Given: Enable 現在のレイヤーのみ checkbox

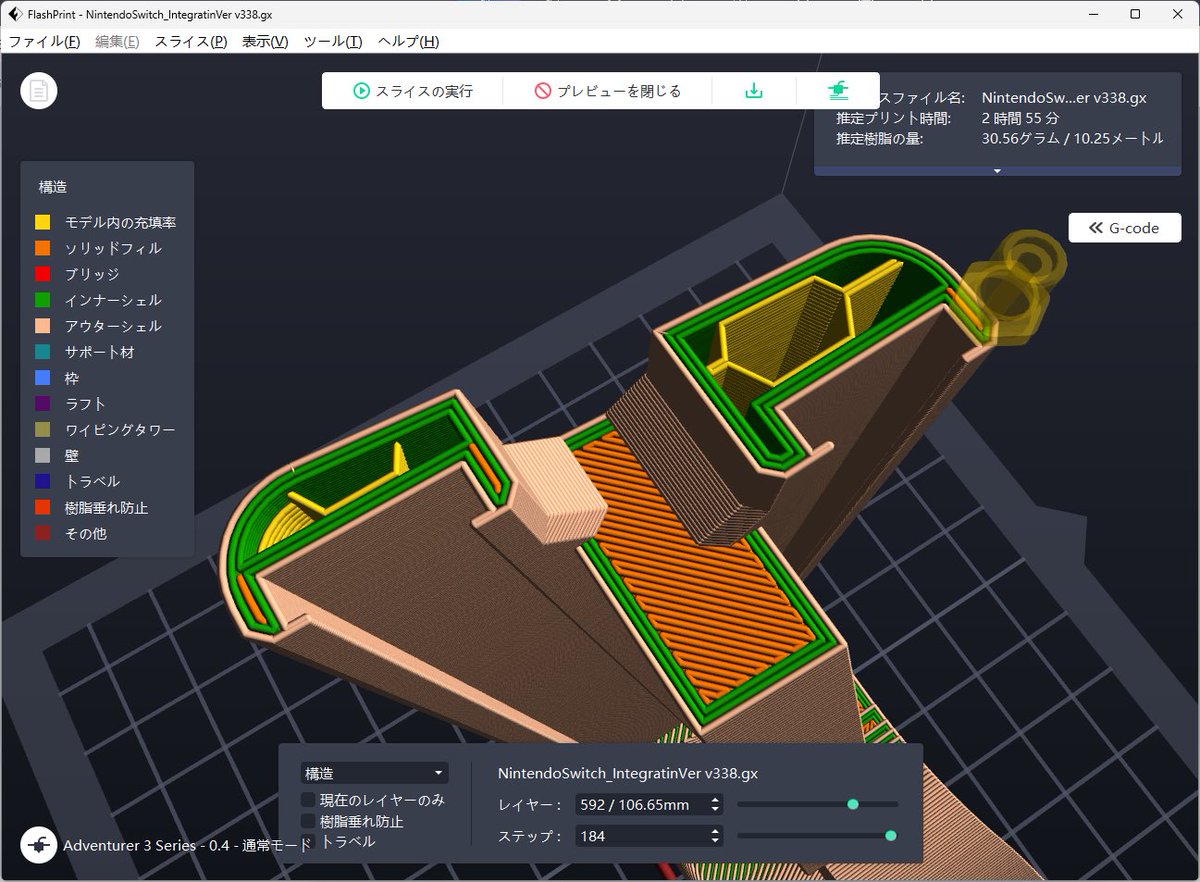Looking at the screenshot, I should click(309, 800).
